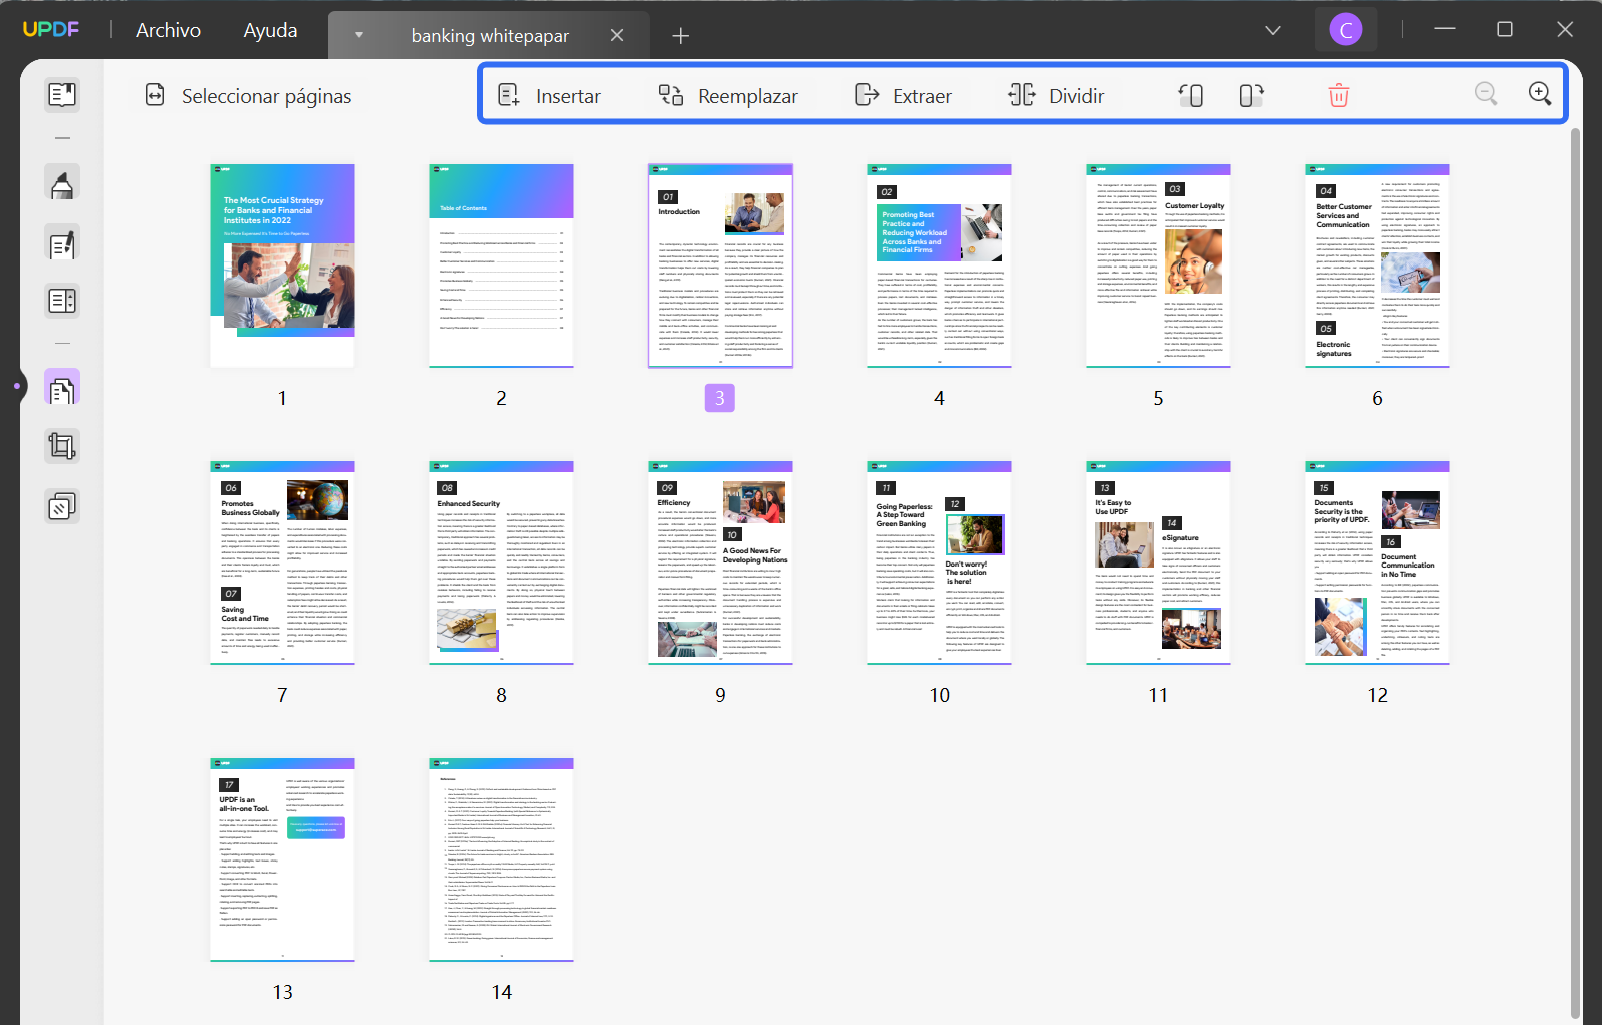Zoom out of page thumbnails
The image size is (1602, 1025).
tap(1486, 93)
